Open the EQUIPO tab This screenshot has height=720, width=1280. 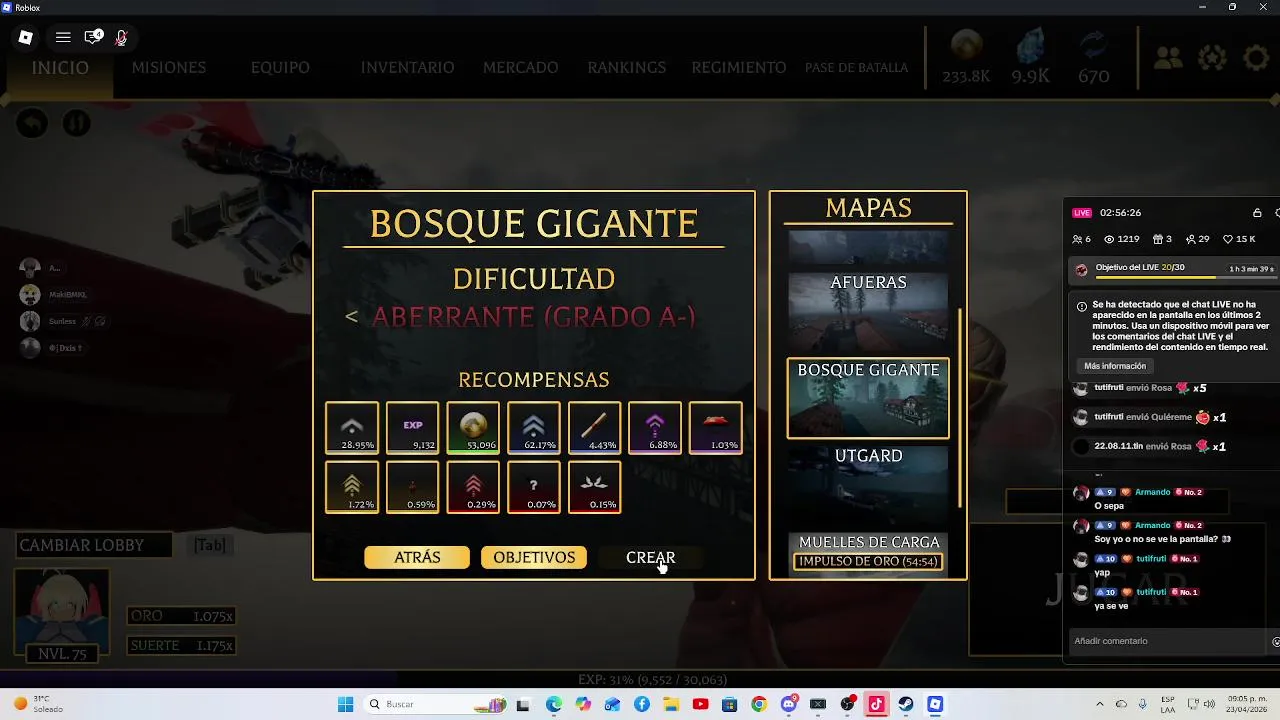(280, 68)
